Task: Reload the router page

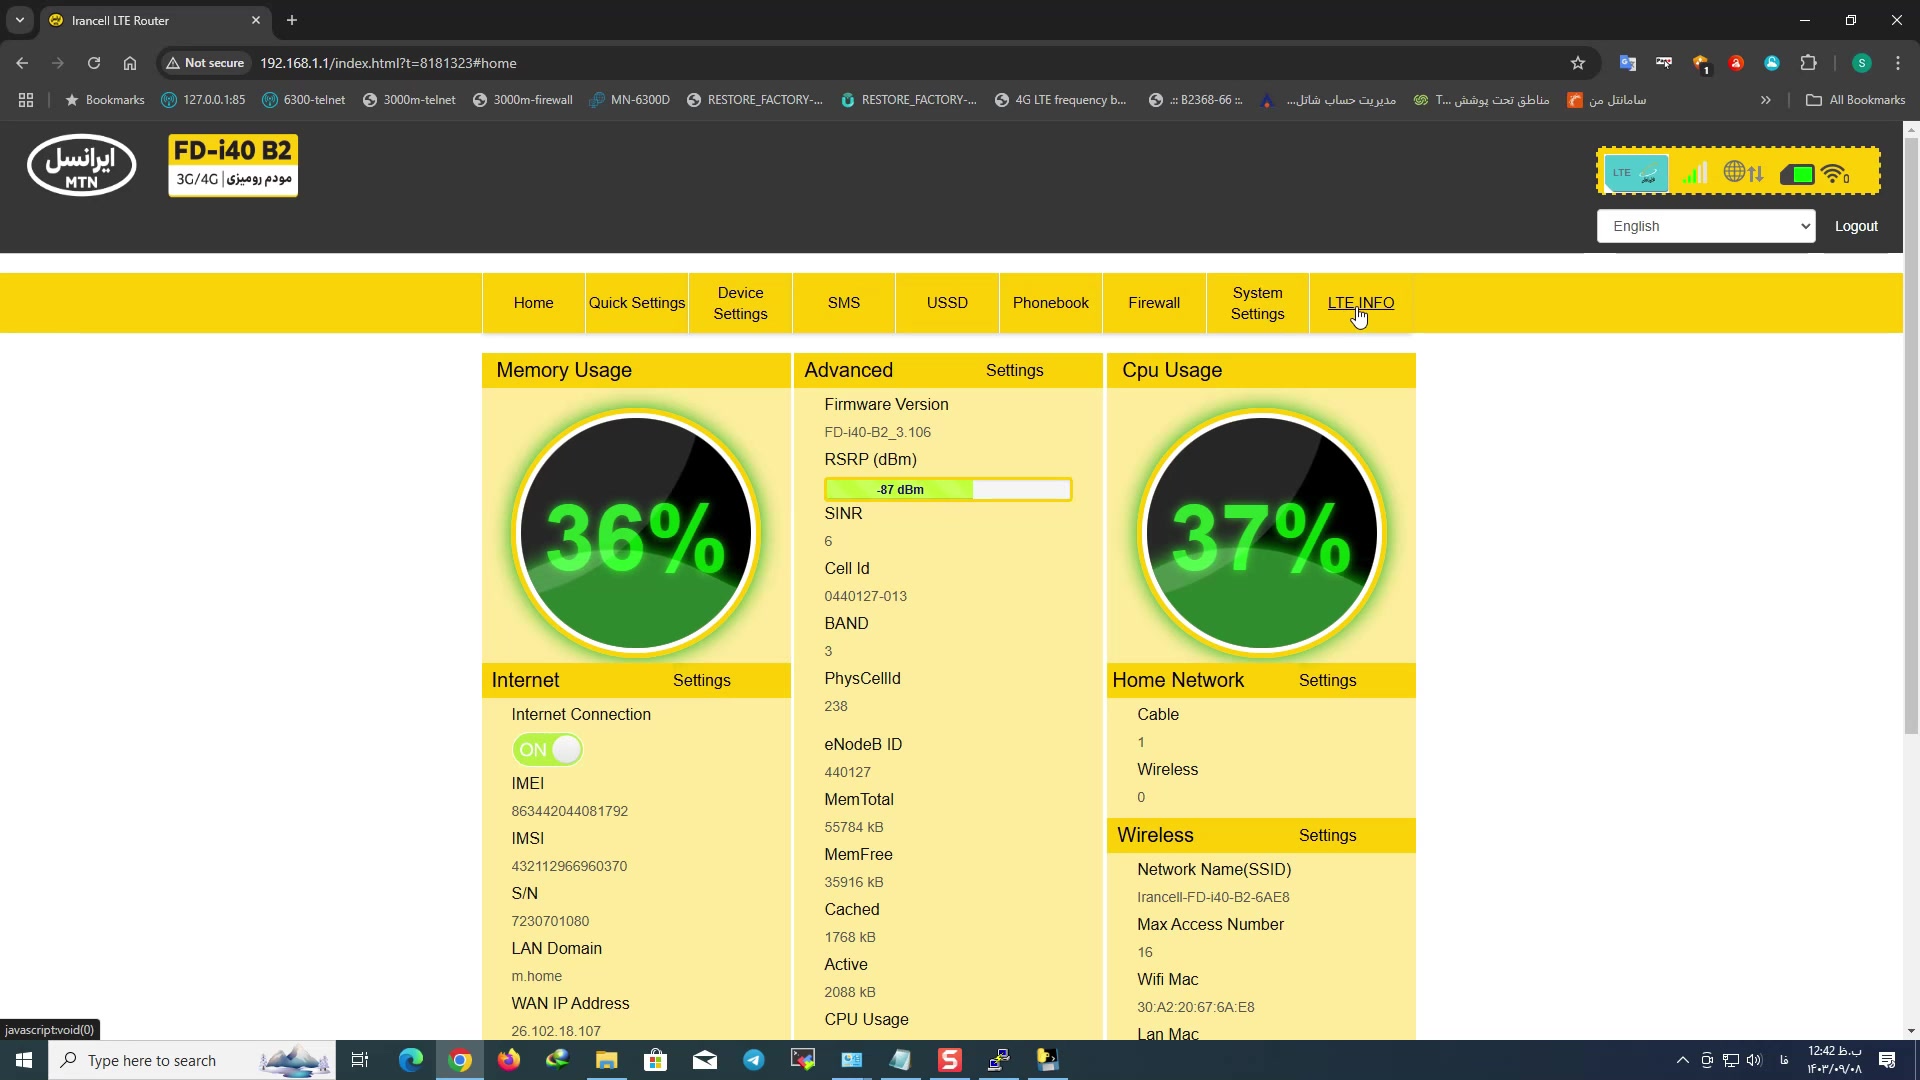Action: pos(94,63)
